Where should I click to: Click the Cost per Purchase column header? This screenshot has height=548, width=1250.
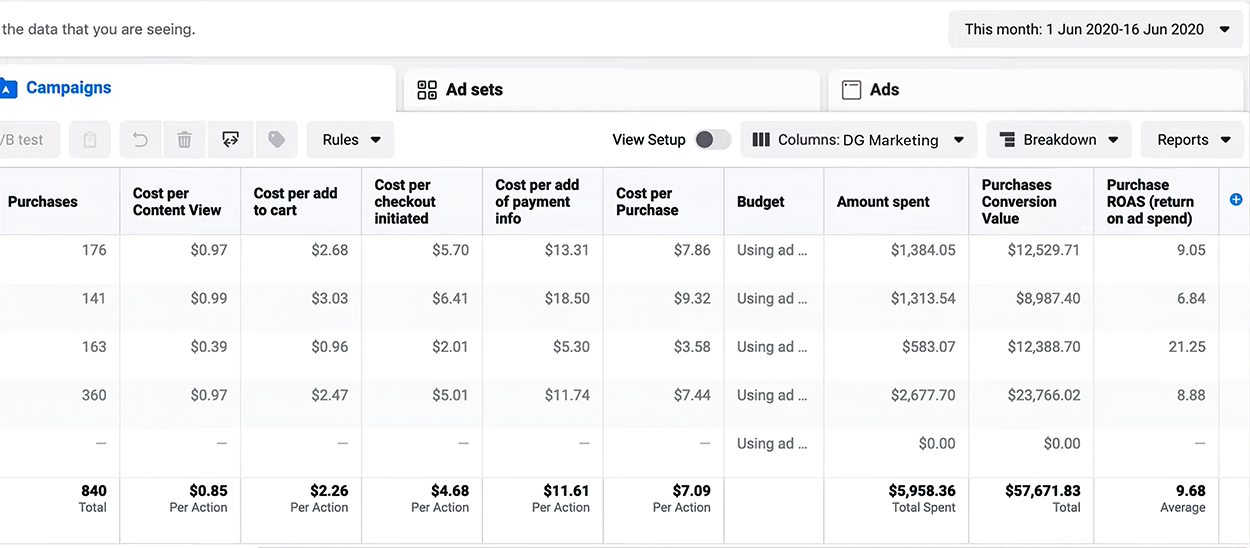(647, 202)
